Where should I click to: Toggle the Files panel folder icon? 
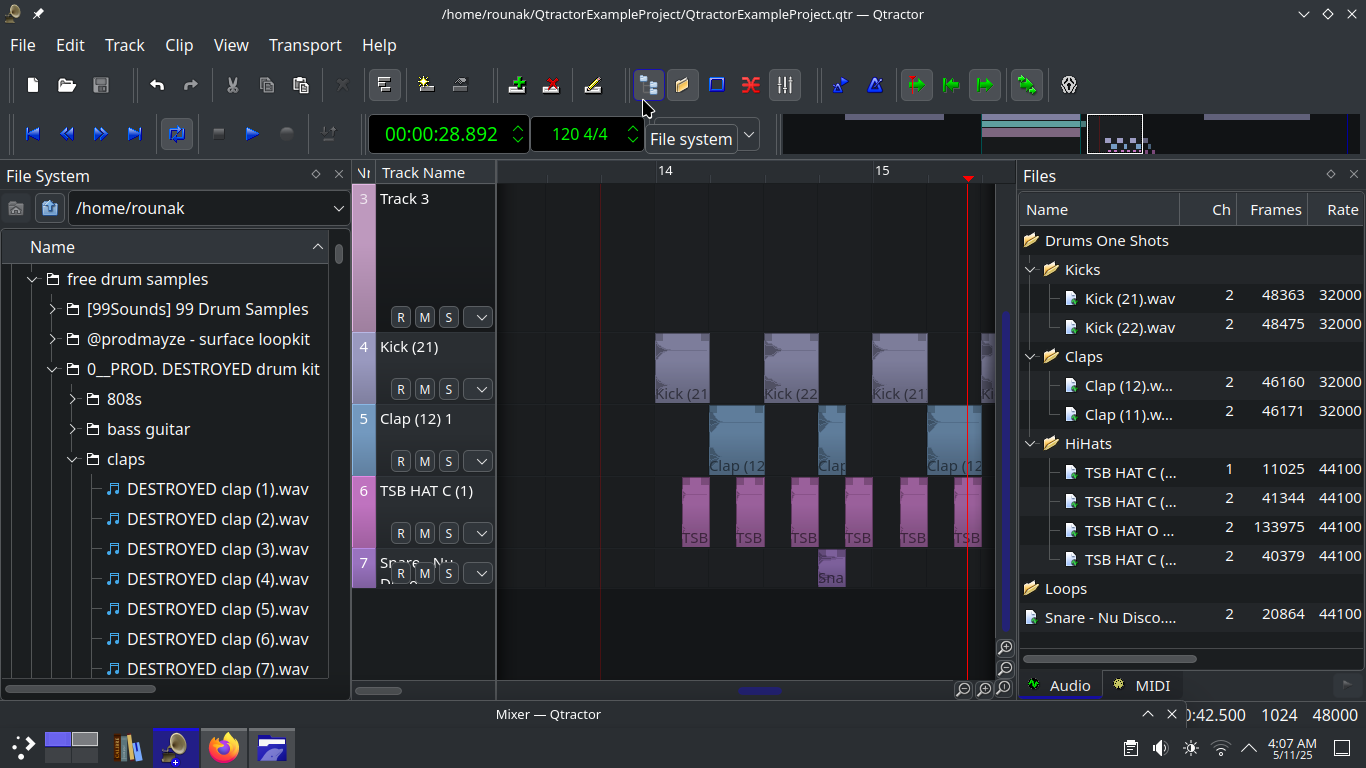pos(682,85)
